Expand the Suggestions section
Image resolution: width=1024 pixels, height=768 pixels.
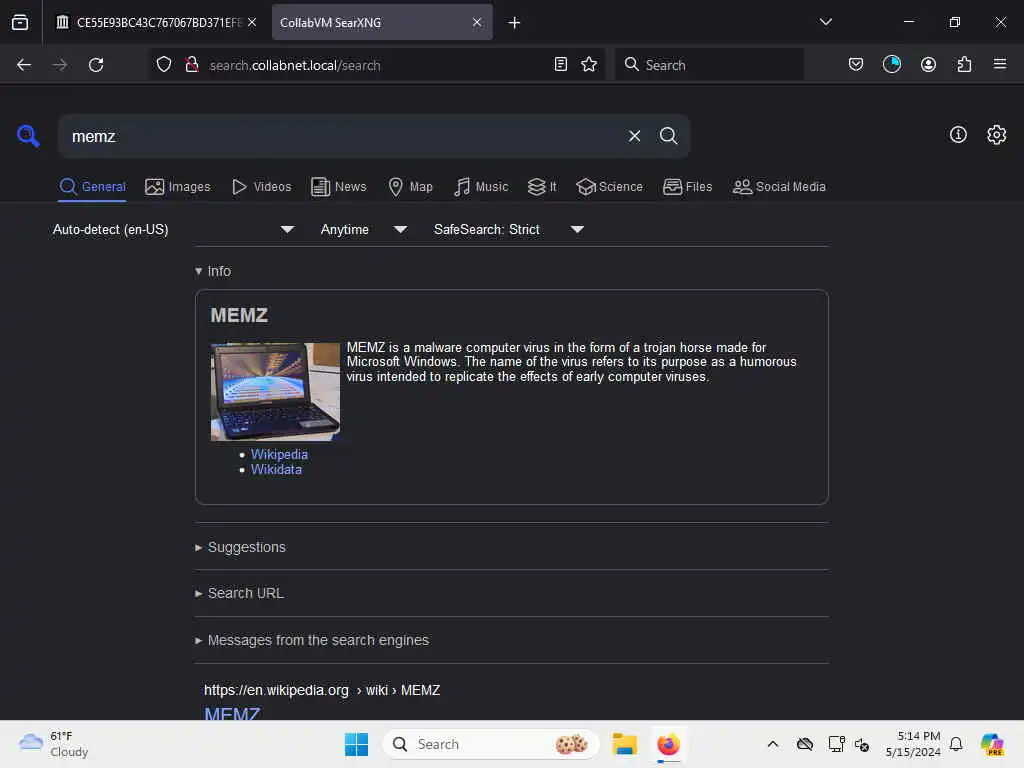(240, 547)
